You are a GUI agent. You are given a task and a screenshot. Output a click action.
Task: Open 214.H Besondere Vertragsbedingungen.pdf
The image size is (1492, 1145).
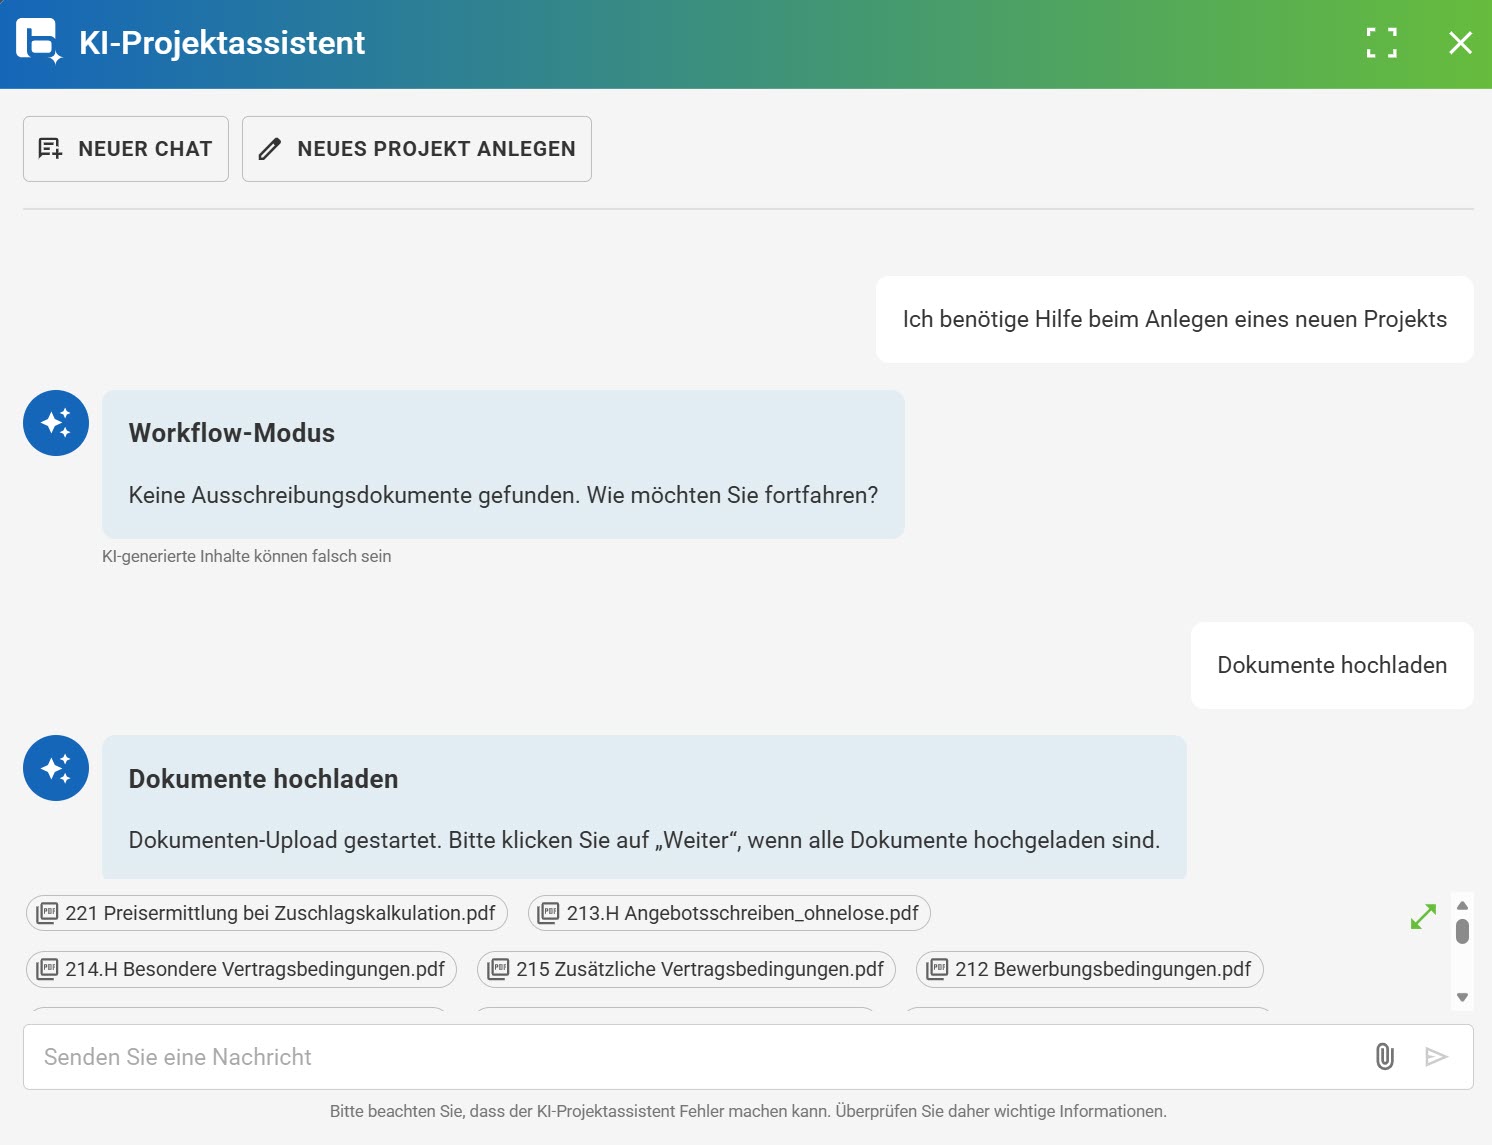240,969
